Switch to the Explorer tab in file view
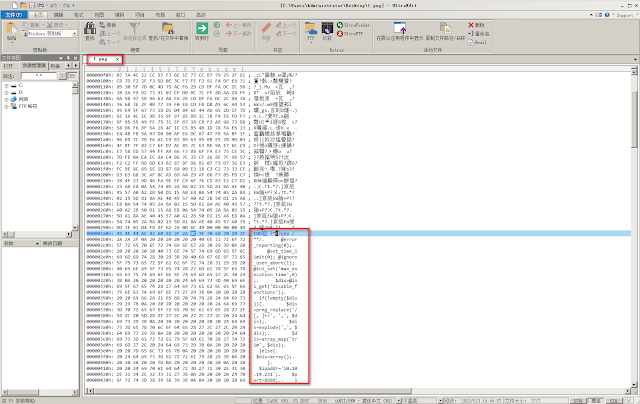Image resolution: width=640 pixels, height=404 pixels. 34,66
